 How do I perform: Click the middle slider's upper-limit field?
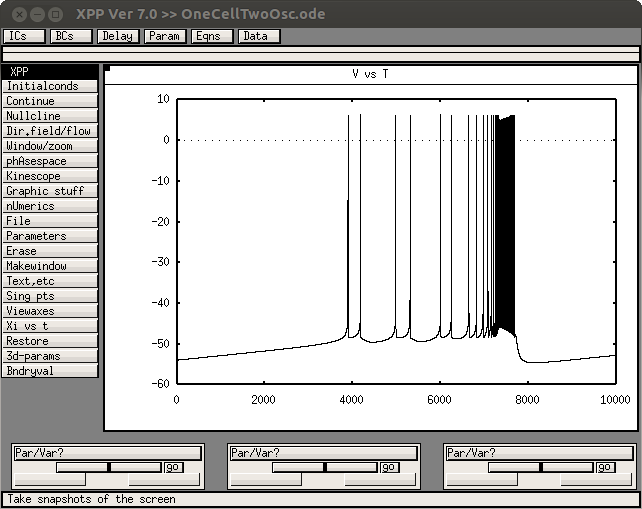tap(380, 480)
